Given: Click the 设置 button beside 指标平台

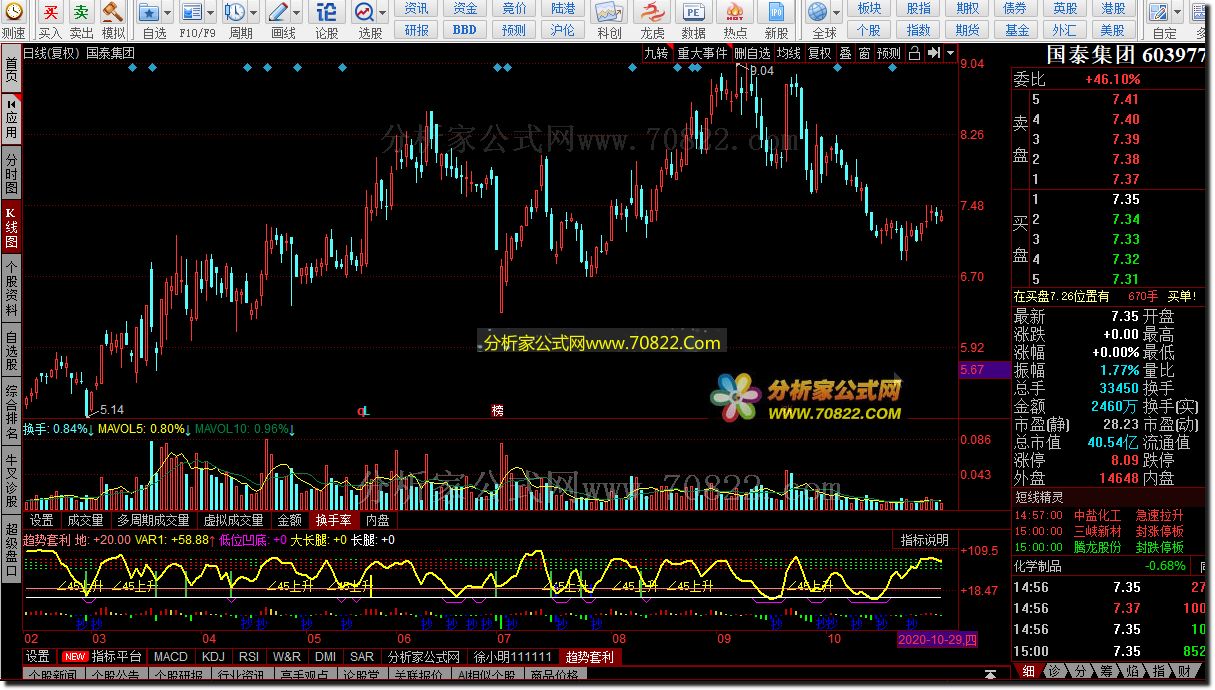Looking at the screenshot, I should pos(38,657).
